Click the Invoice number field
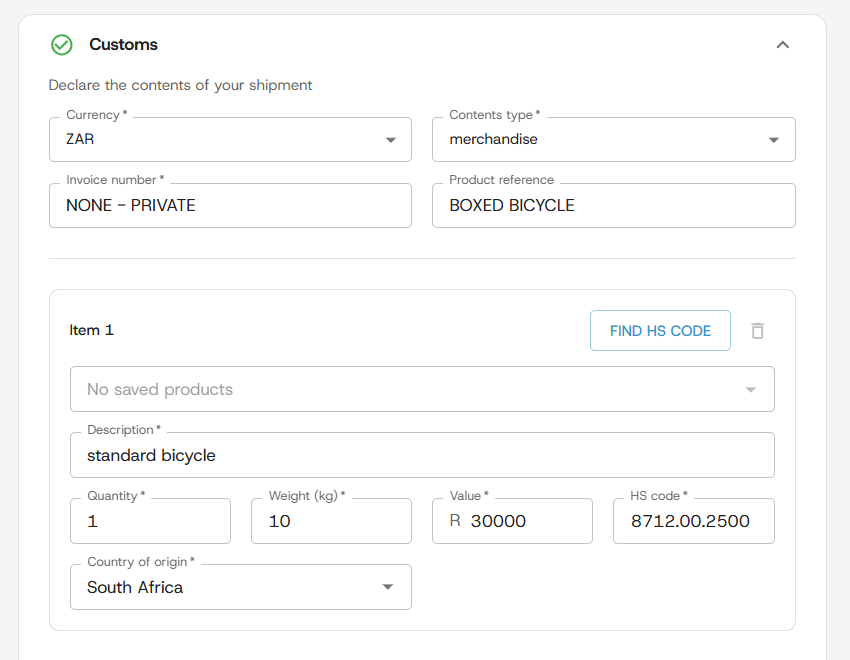850x660 pixels. tap(230, 205)
